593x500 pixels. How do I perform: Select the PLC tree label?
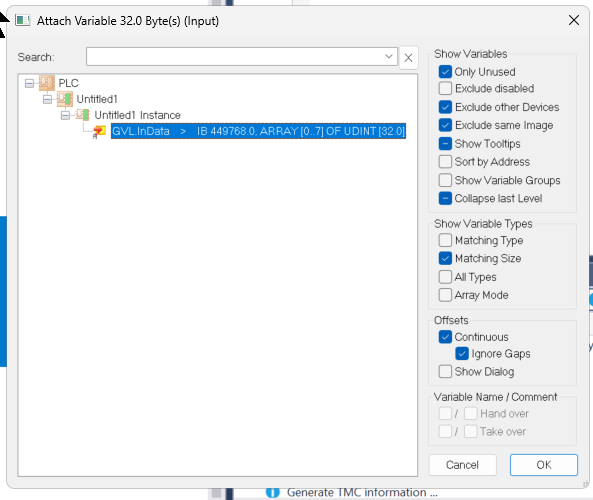pos(68,83)
